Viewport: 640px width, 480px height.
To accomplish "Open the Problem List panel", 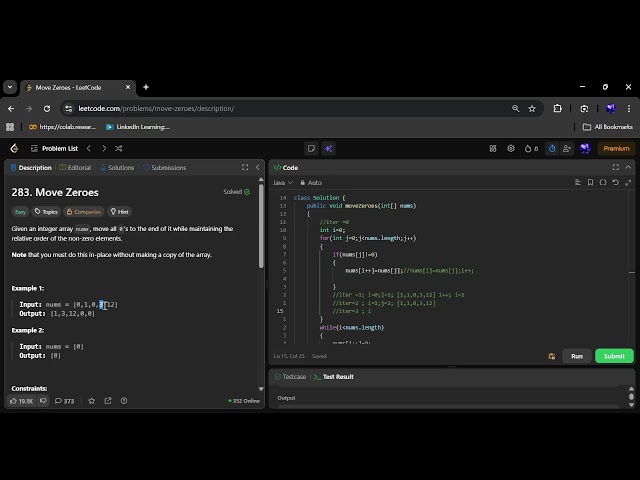I will pyautogui.click(x=54, y=149).
